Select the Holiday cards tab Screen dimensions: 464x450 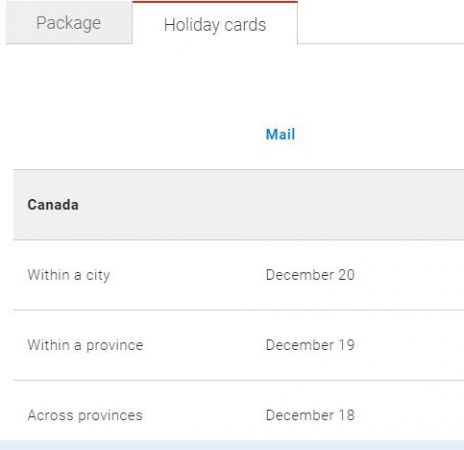point(215,23)
